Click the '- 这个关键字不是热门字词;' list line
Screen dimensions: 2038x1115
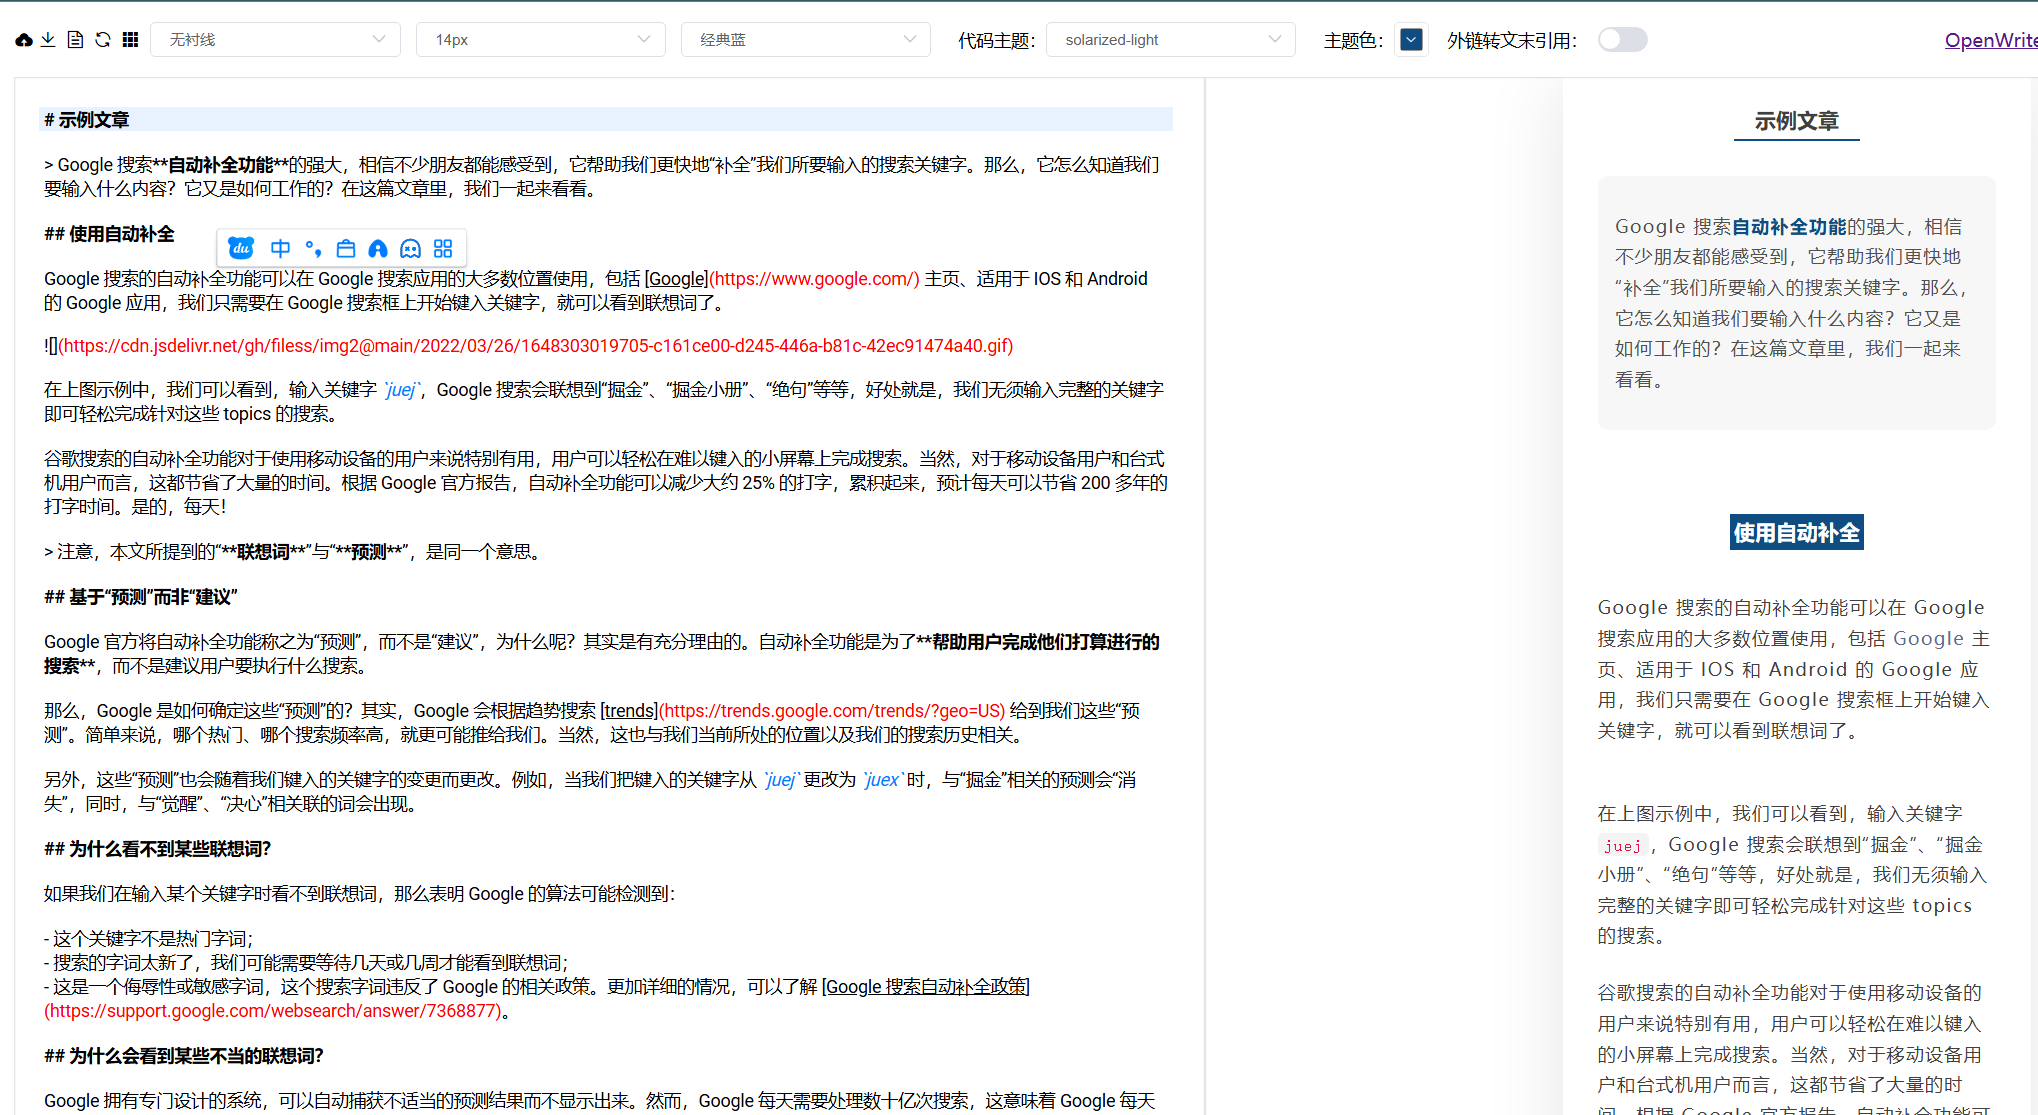[x=149, y=939]
